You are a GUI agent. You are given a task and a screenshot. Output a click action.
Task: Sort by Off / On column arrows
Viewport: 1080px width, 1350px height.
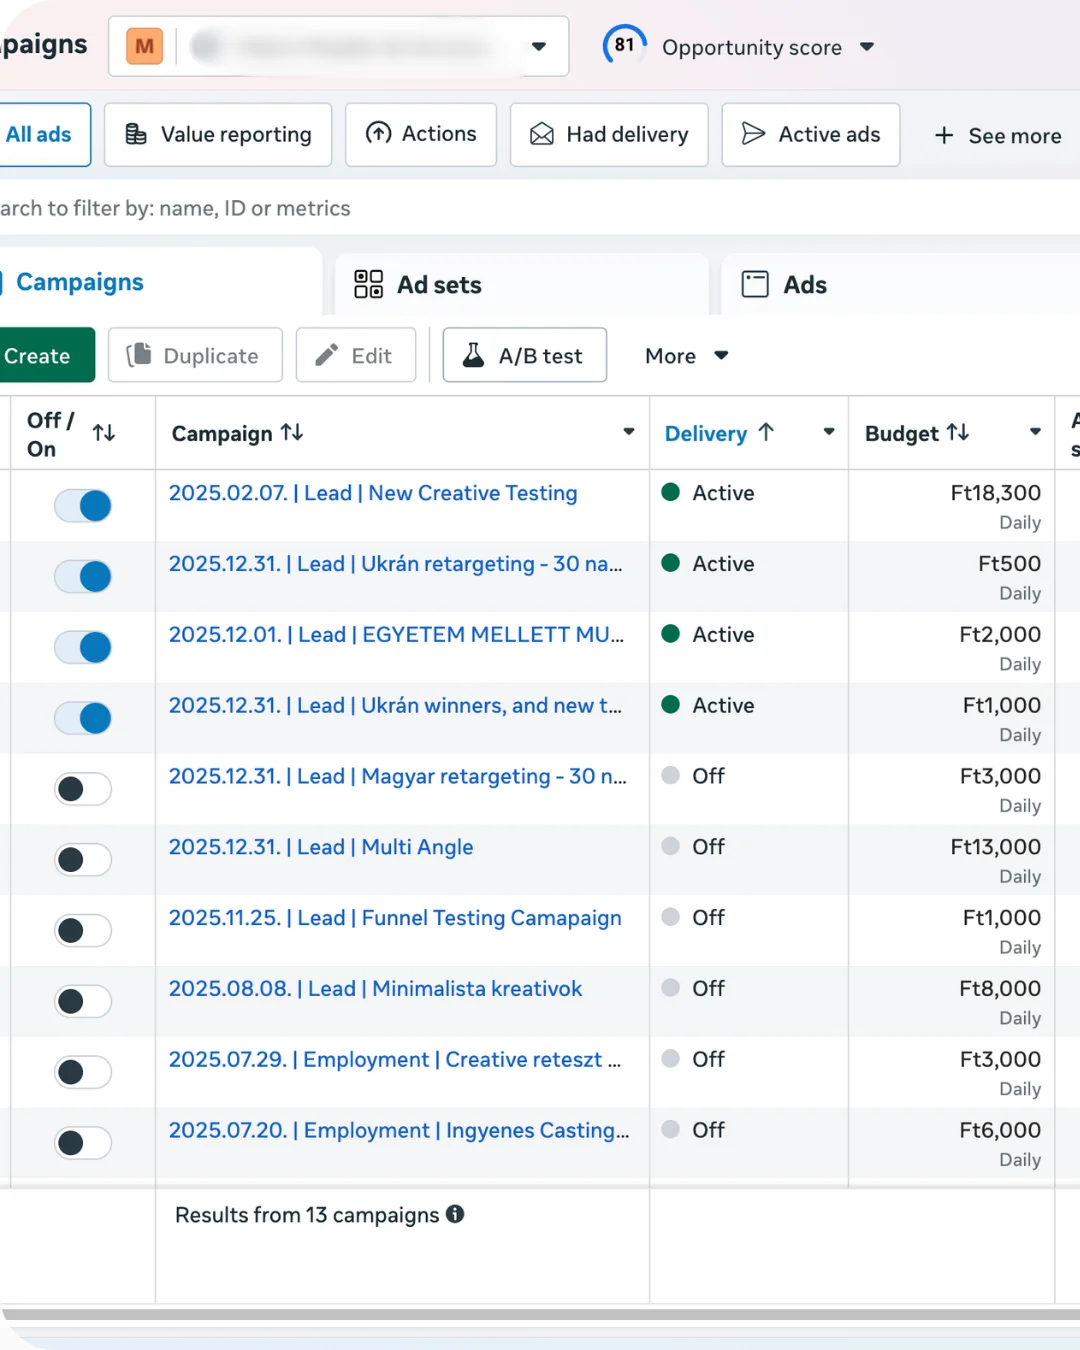pyautogui.click(x=104, y=433)
